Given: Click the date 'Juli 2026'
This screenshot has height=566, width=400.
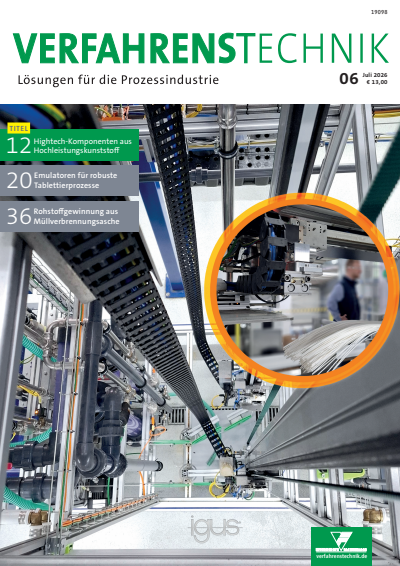Looking at the screenshot, I should [375, 75].
